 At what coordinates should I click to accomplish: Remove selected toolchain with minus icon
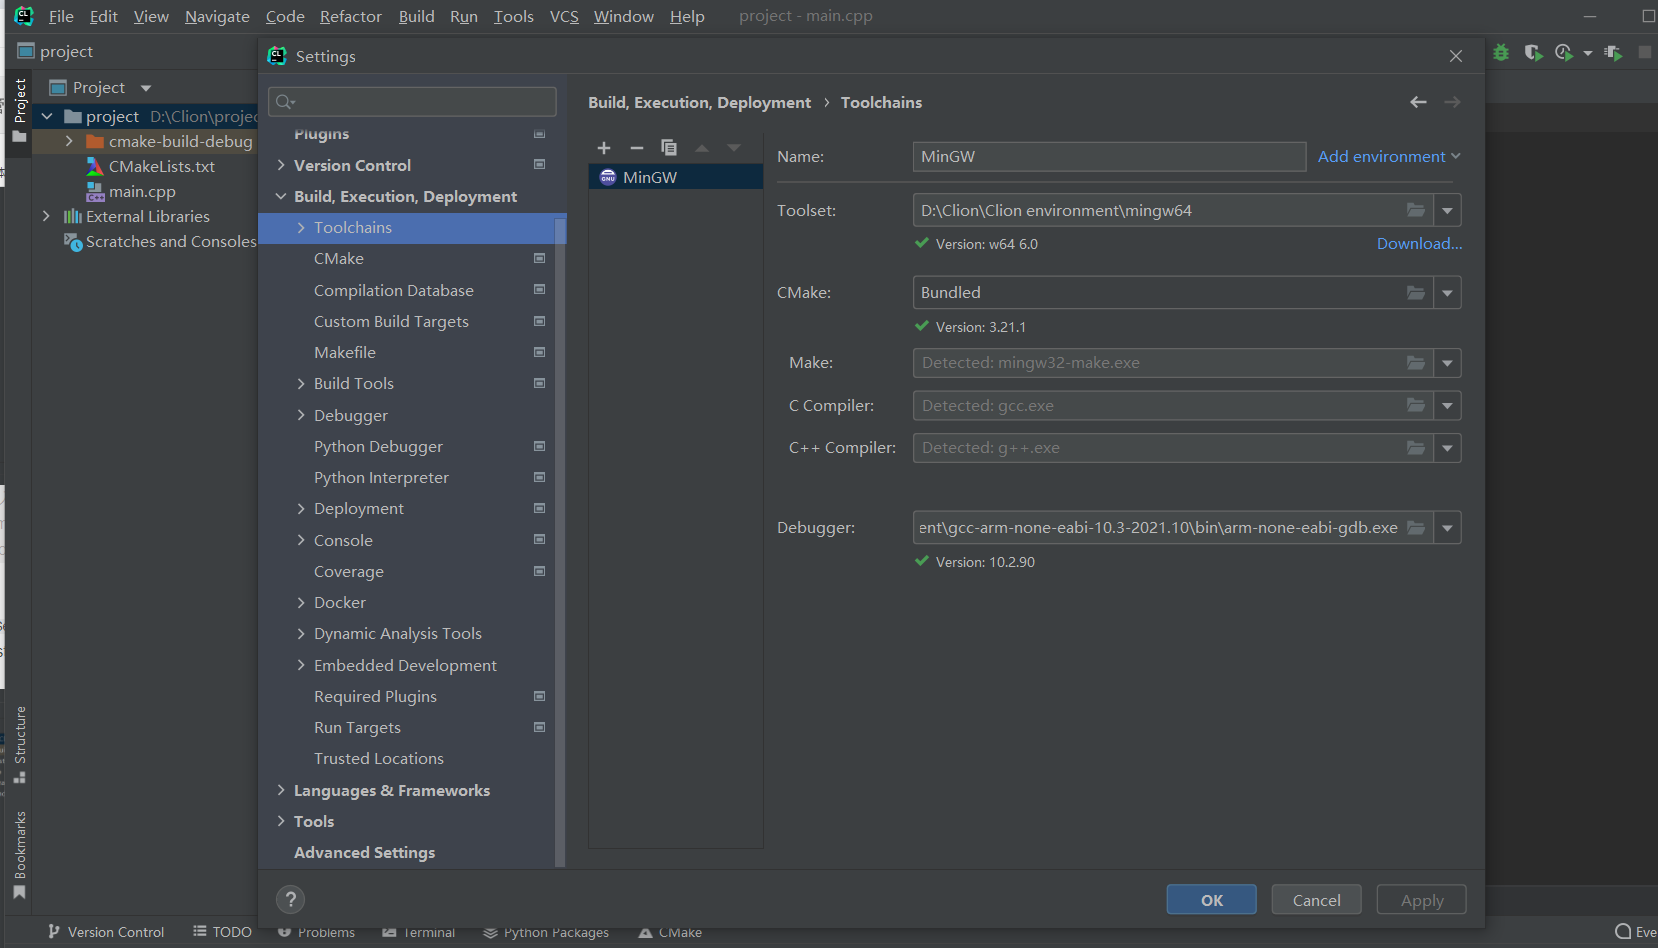pos(636,148)
